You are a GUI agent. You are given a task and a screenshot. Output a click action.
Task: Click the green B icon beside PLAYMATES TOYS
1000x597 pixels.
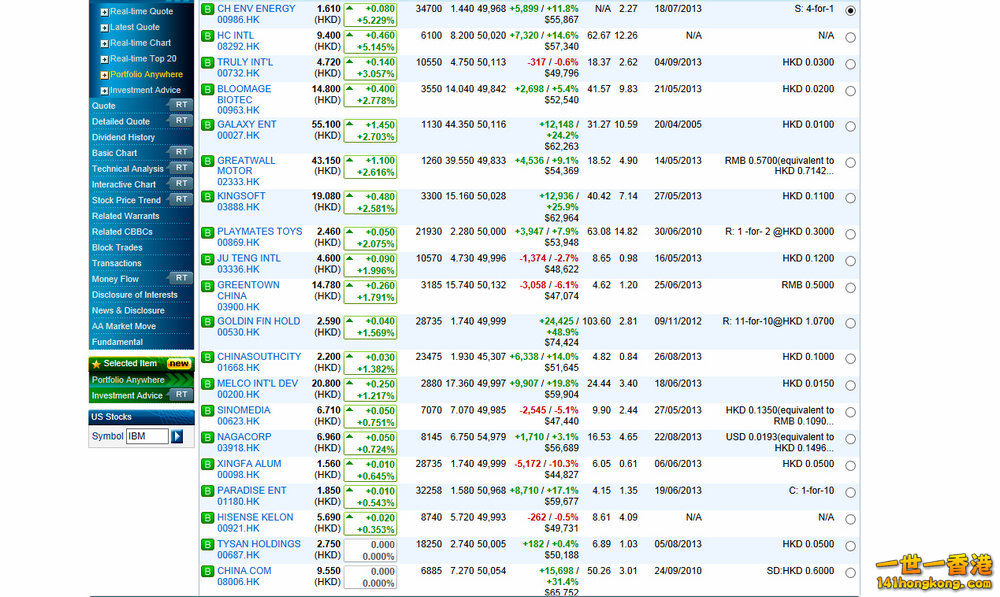coord(207,232)
